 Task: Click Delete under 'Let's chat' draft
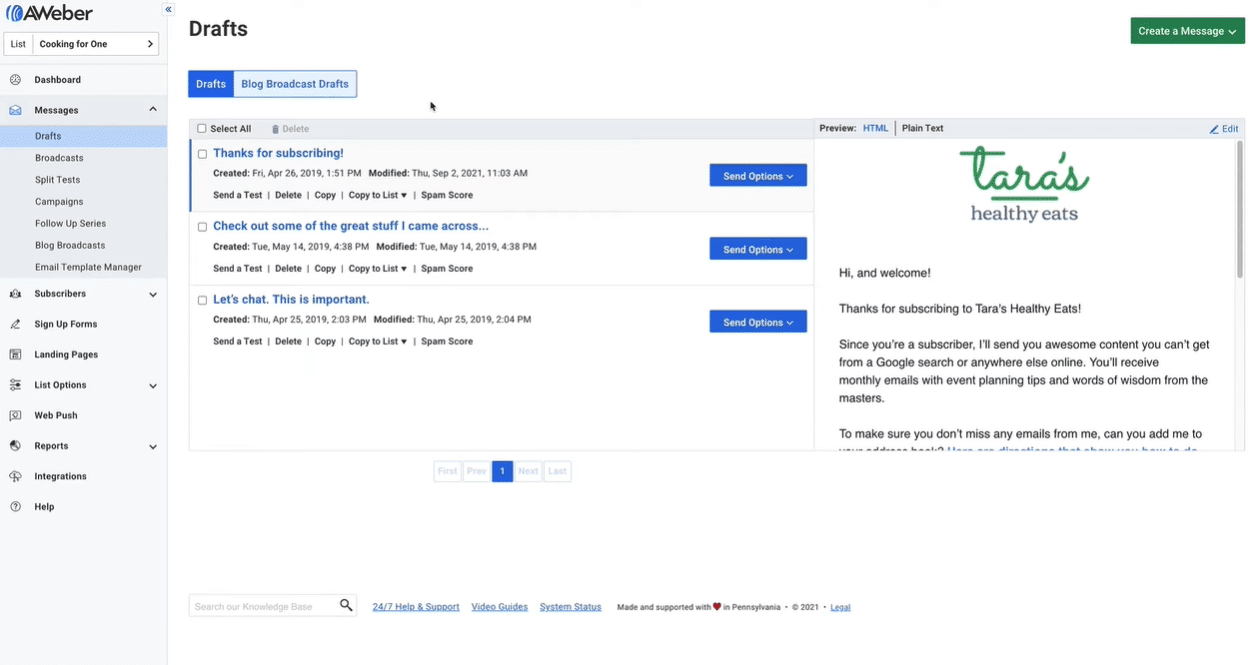288,341
